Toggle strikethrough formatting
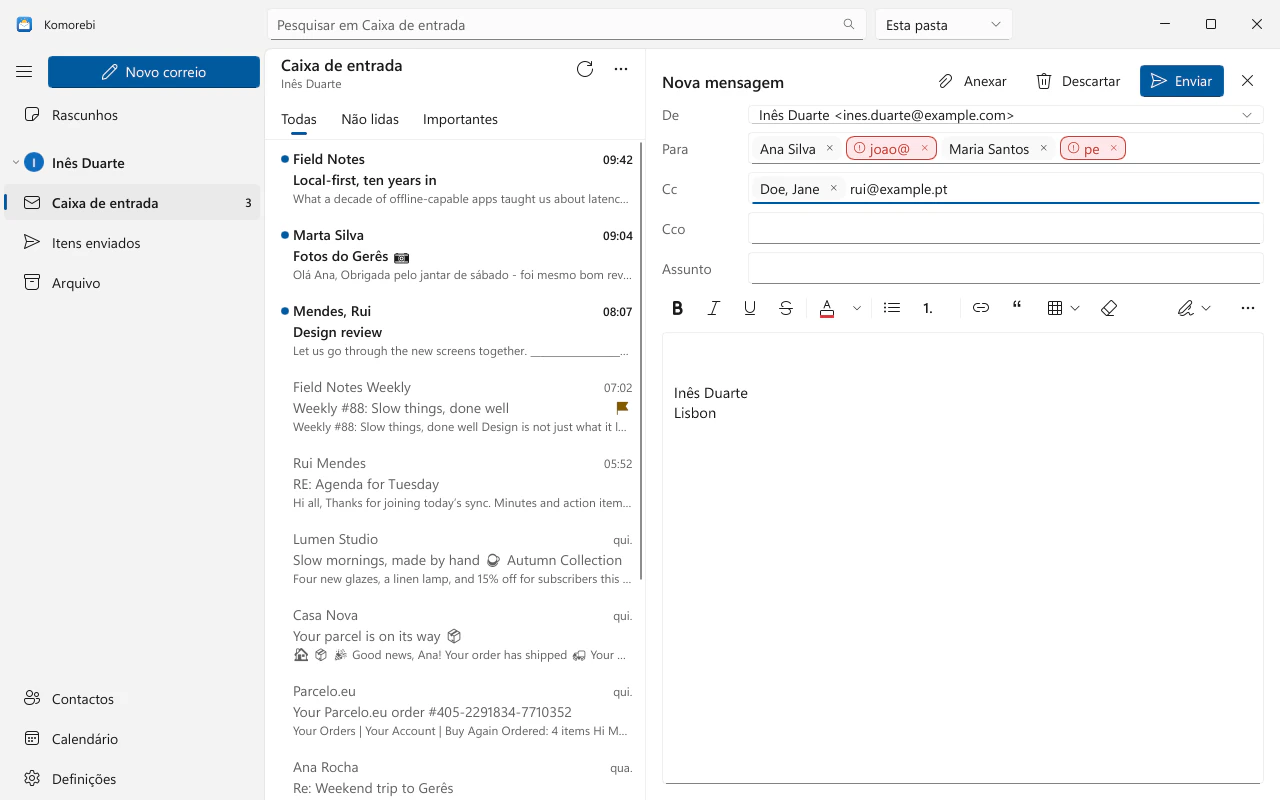Viewport: 1280px width, 800px height. (786, 308)
